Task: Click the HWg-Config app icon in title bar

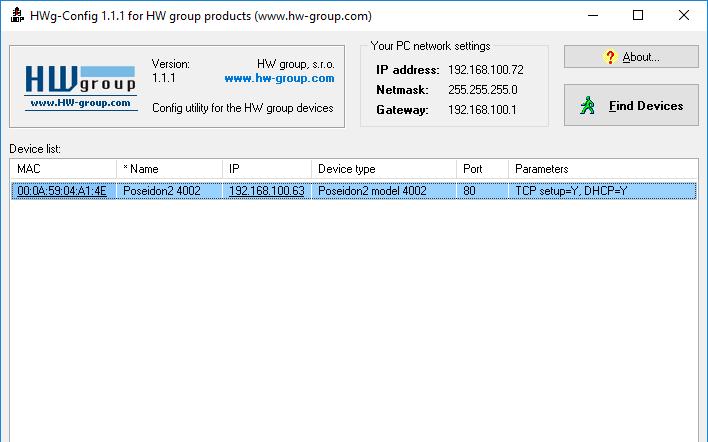Action: (x=17, y=15)
